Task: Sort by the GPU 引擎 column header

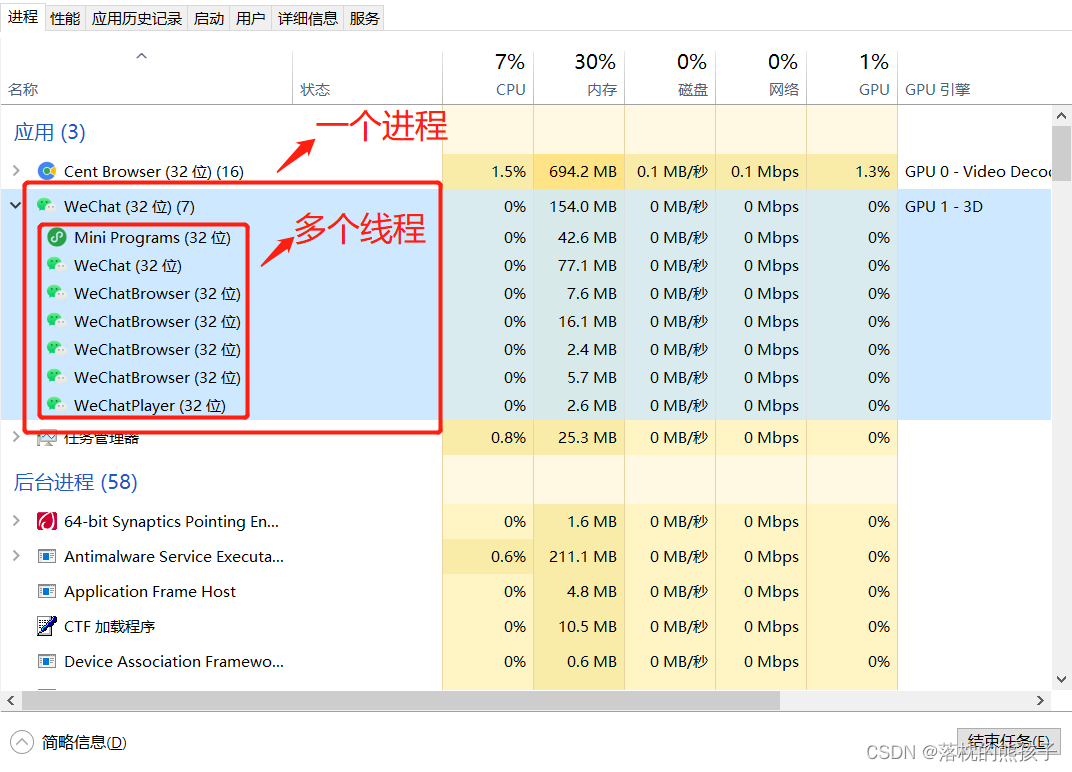Action: tap(974, 77)
